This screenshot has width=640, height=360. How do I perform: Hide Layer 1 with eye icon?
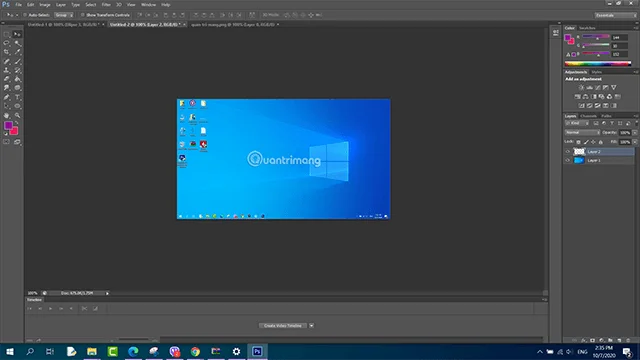(x=567, y=160)
